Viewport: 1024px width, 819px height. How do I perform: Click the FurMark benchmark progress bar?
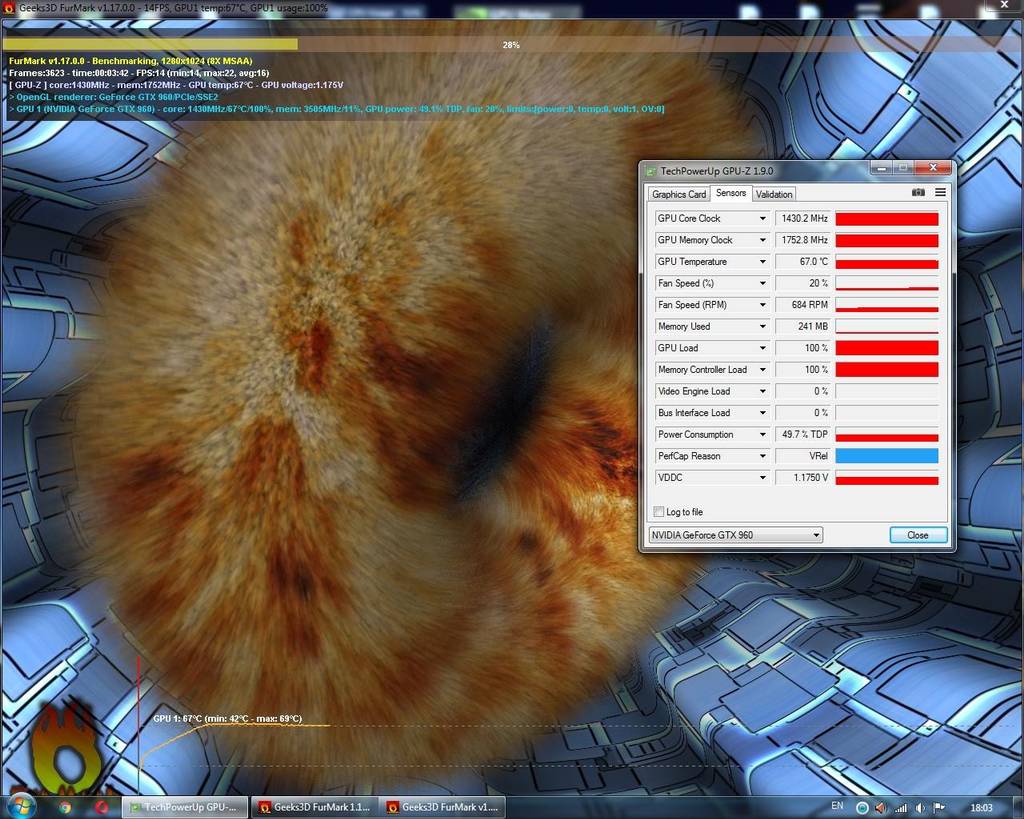(511, 44)
